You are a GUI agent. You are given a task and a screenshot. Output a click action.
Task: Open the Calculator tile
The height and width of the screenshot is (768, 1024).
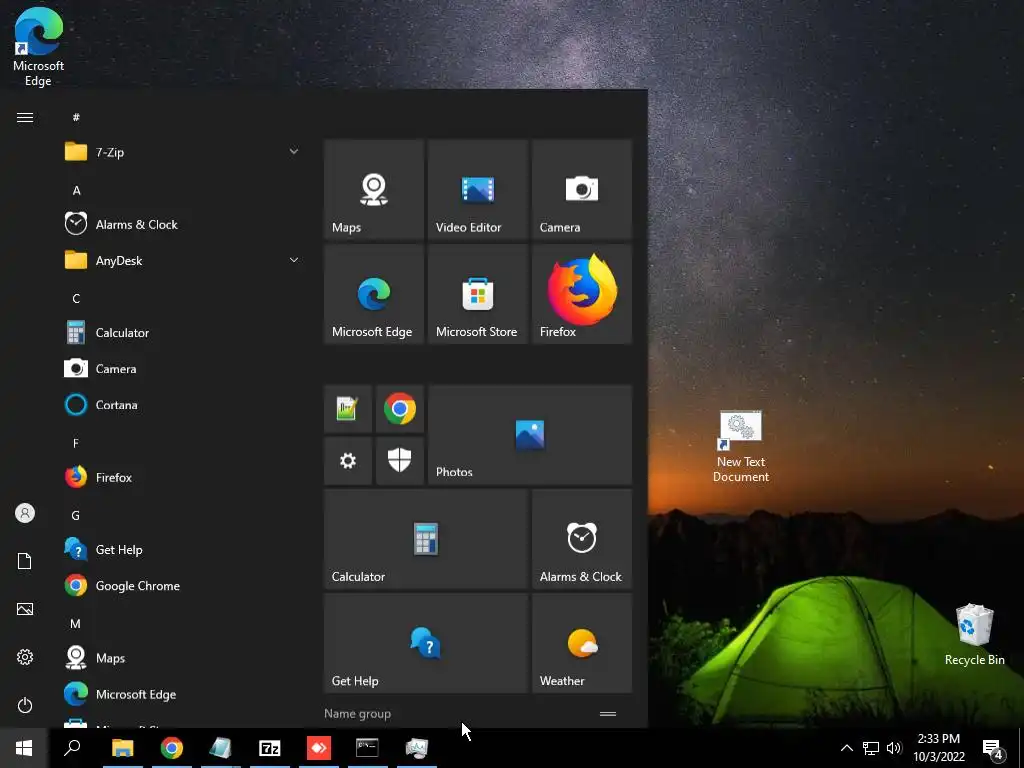coord(426,539)
